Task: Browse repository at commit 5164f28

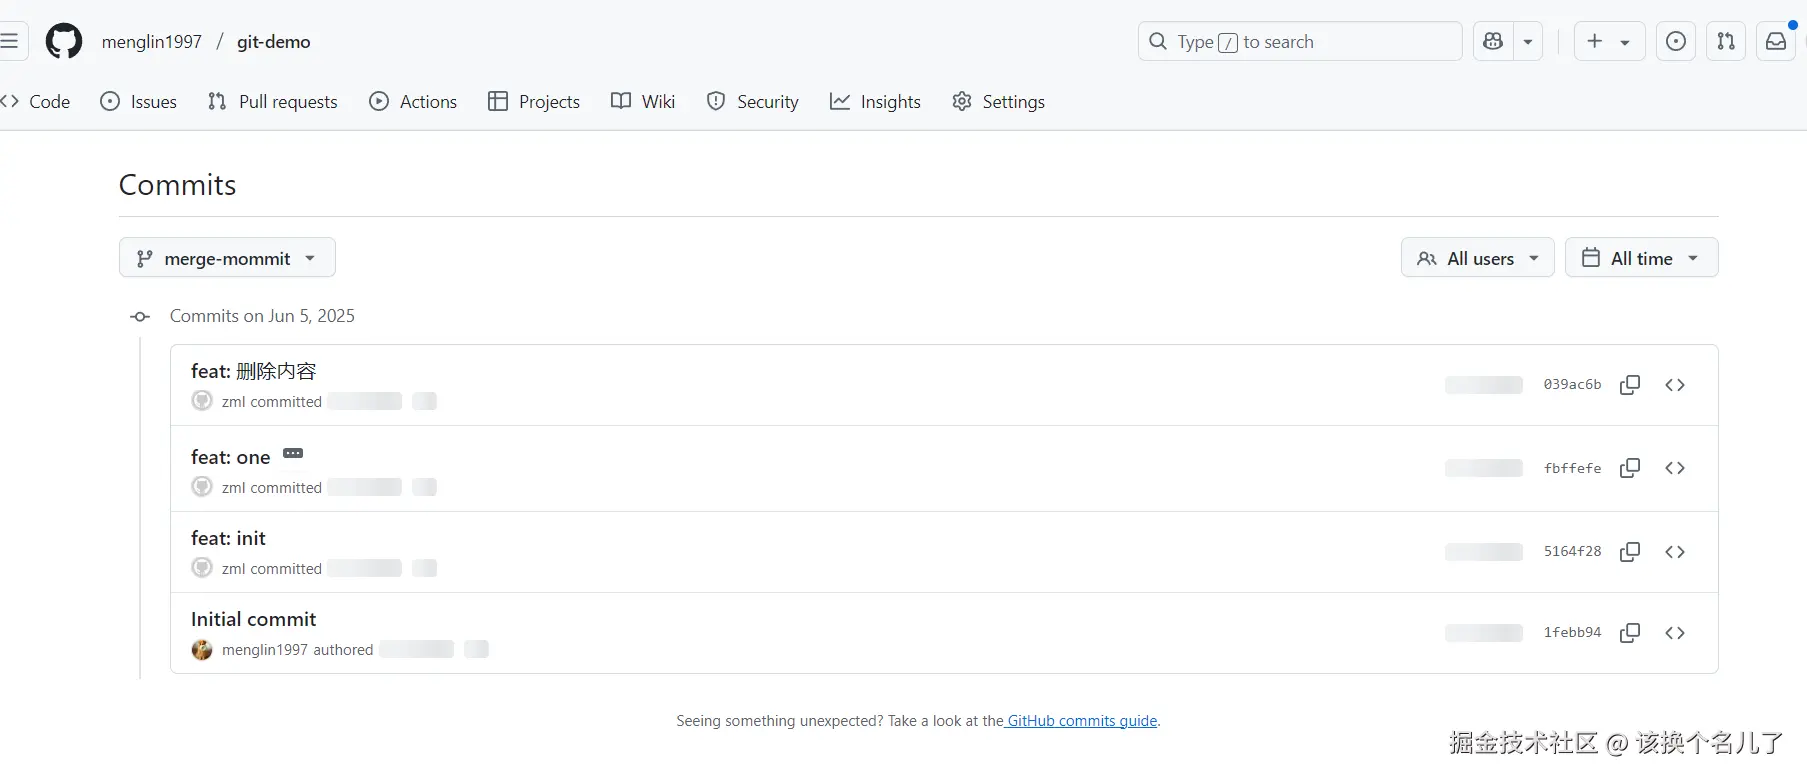Action: (1675, 552)
